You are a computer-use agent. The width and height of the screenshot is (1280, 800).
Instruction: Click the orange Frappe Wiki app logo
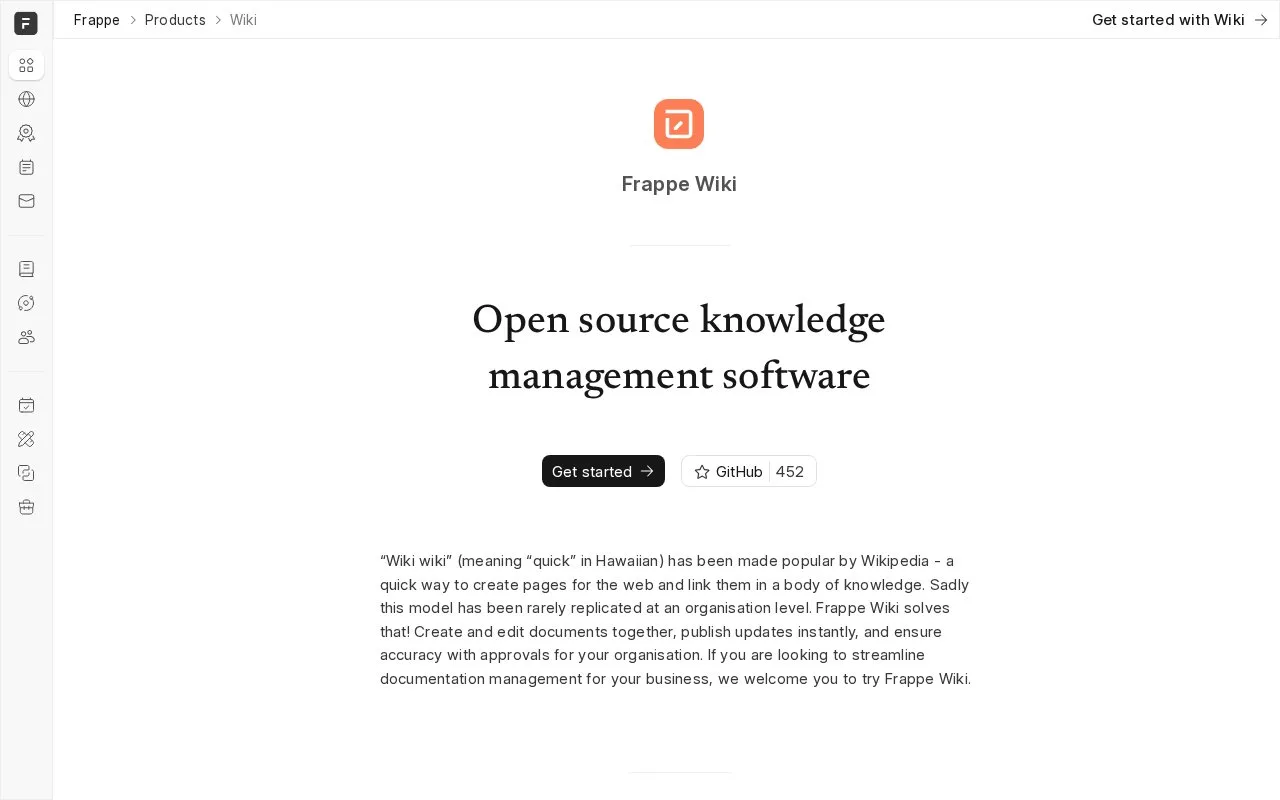point(679,124)
